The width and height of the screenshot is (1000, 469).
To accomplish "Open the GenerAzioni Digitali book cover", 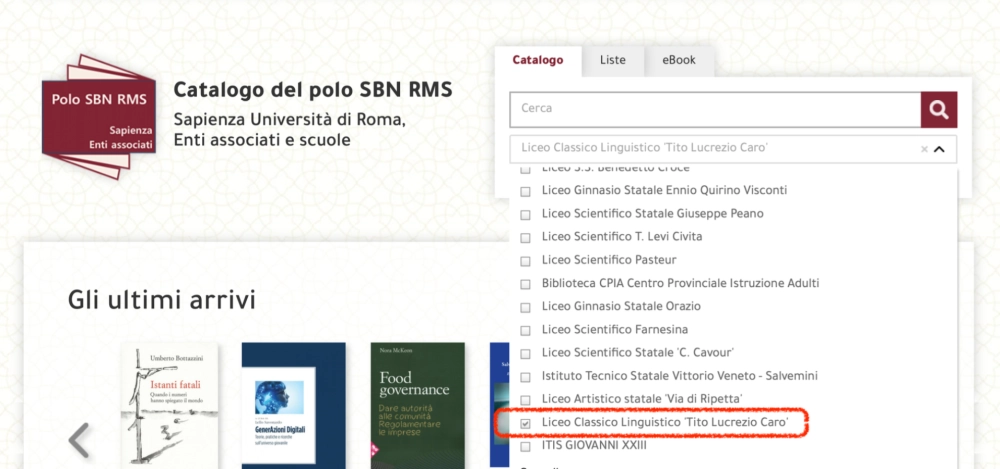I will point(293,405).
